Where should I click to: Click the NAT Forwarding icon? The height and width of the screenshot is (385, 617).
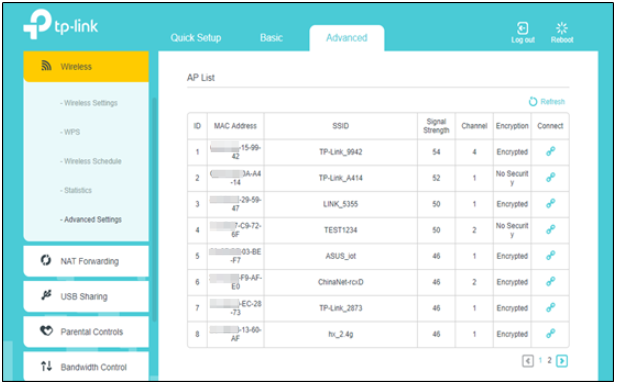click(x=46, y=260)
